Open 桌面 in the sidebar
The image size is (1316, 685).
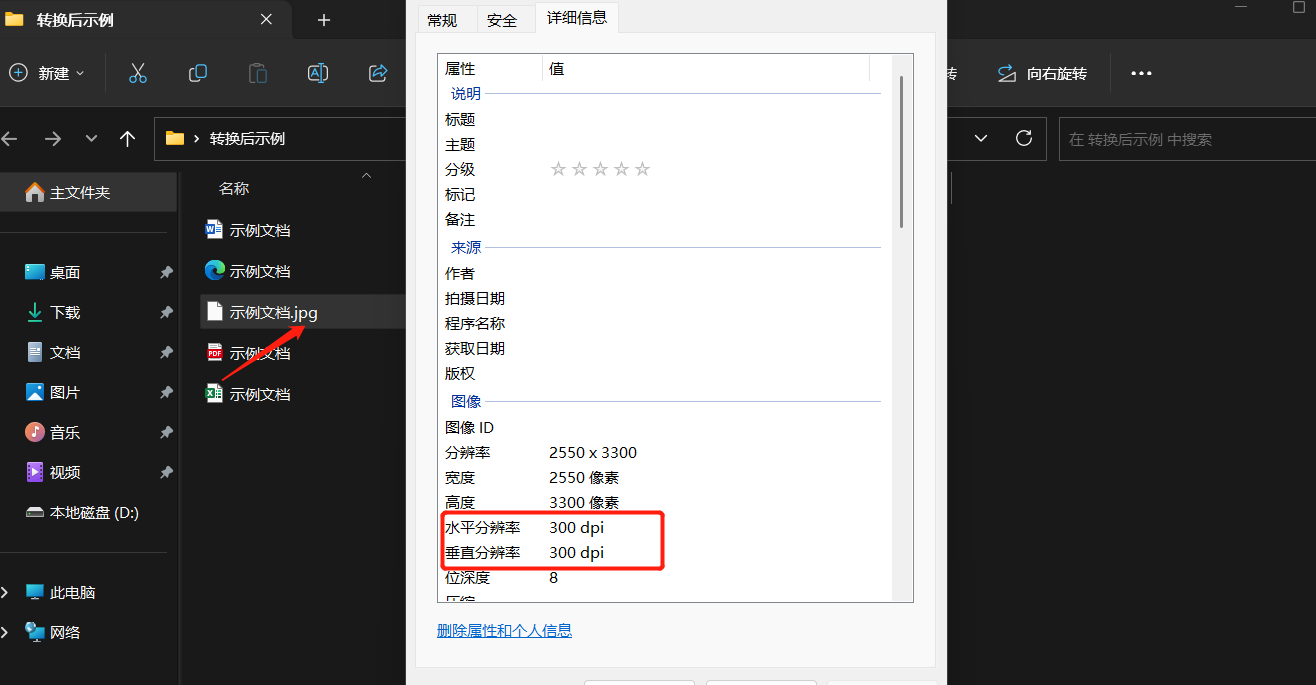(65, 272)
